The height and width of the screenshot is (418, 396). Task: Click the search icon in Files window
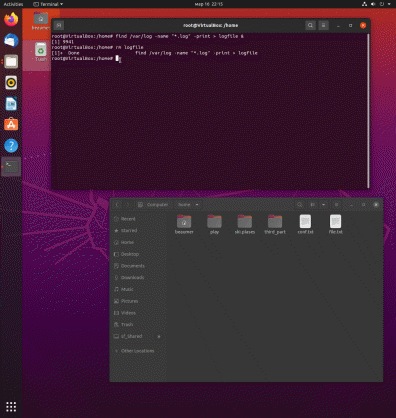coord(300,205)
